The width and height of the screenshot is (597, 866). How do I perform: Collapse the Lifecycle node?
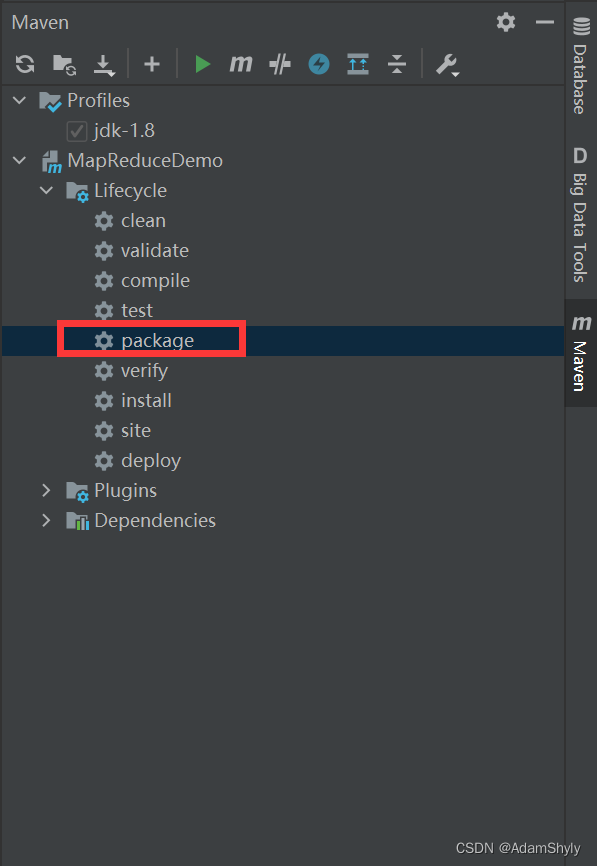point(46,191)
